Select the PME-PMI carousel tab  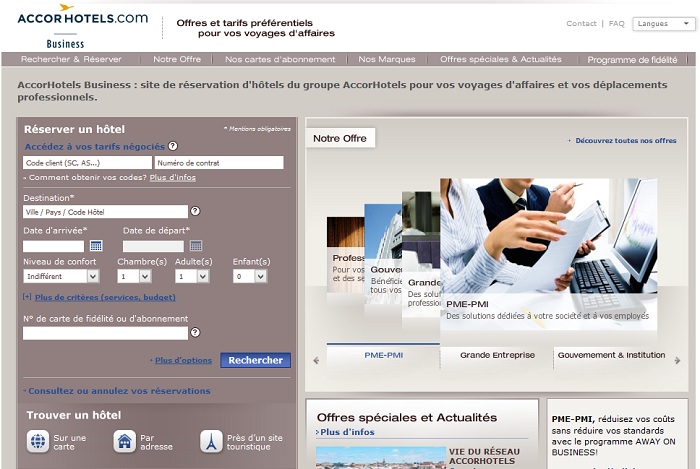click(383, 356)
